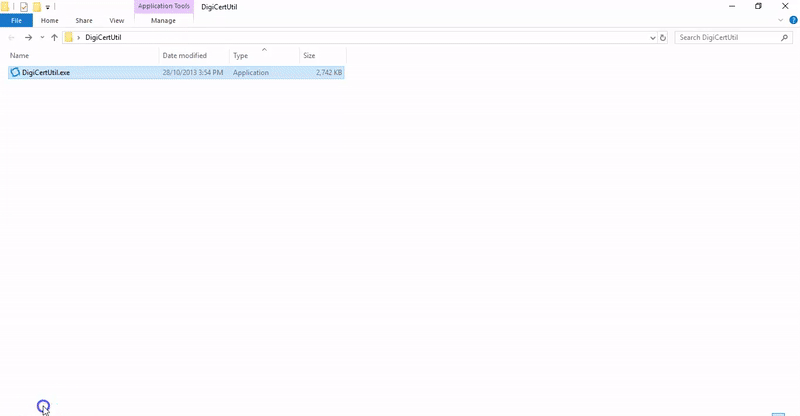Click the 2,742 KB size cell
Screen dimensions: 800x416
329,72
